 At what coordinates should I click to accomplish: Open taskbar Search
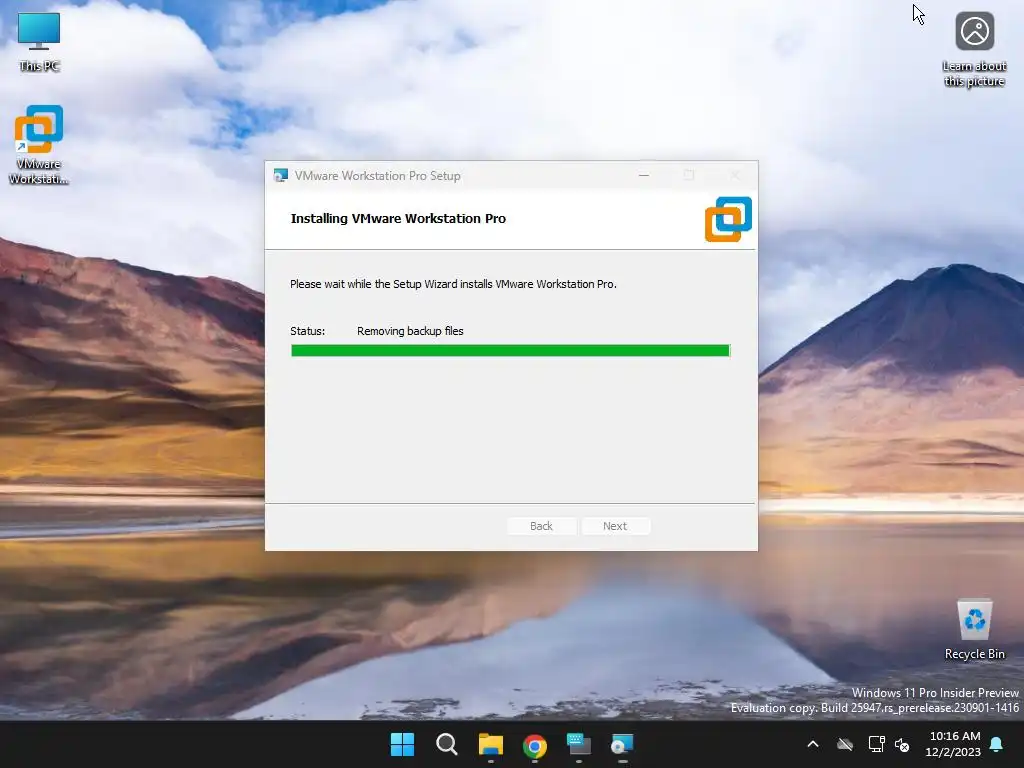pyautogui.click(x=447, y=744)
